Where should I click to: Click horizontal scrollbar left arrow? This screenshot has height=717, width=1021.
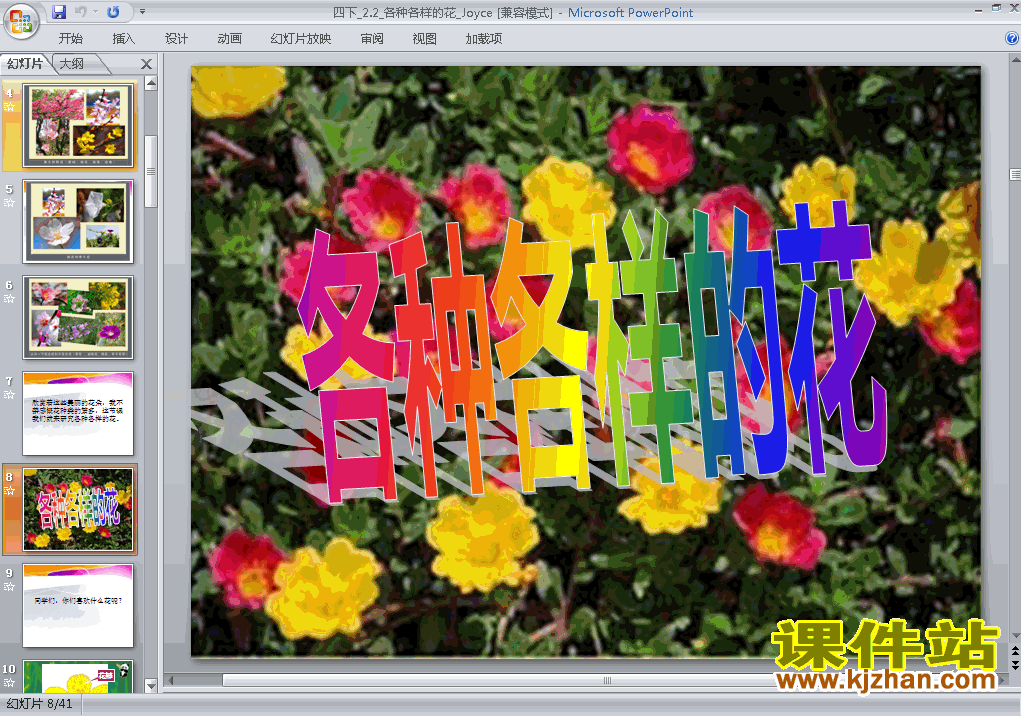[x=171, y=681]
